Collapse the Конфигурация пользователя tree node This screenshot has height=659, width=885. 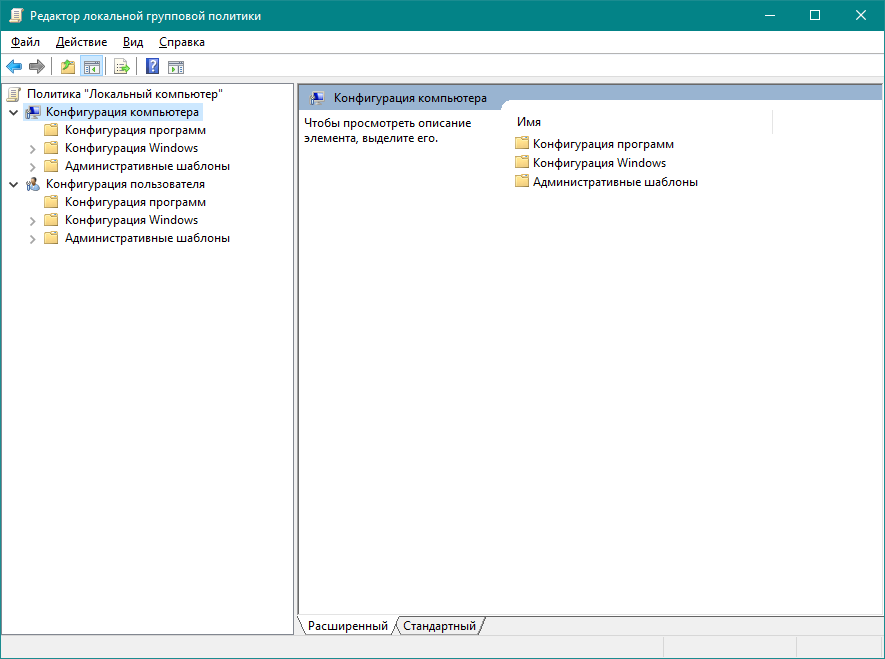14,184
